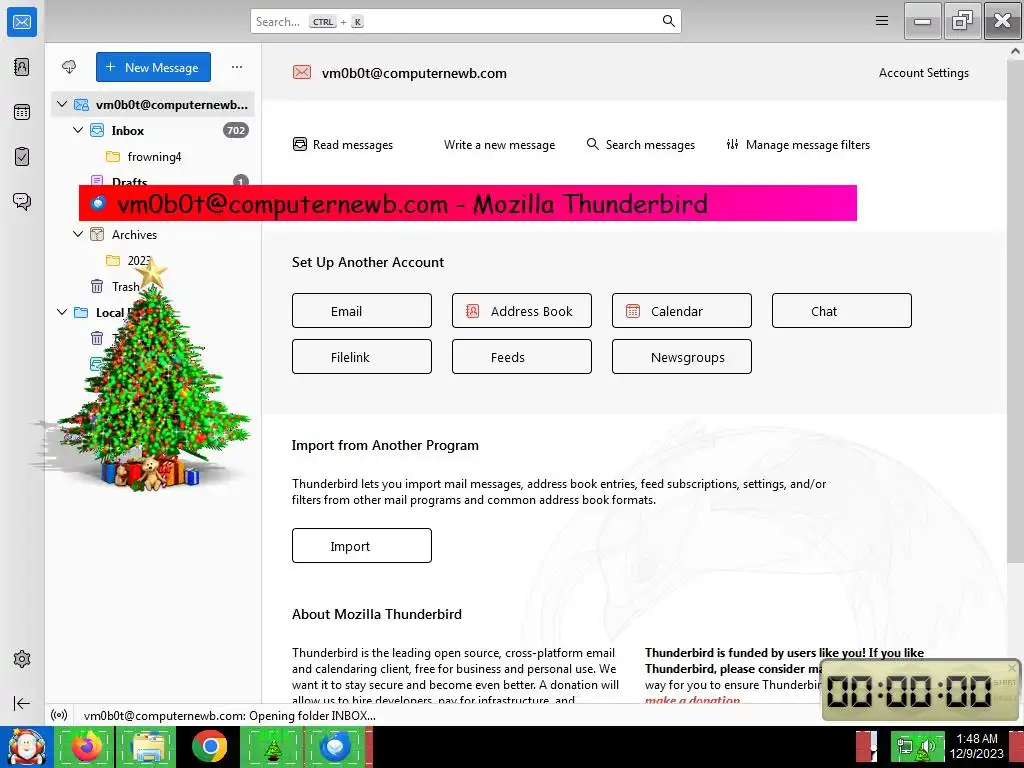Open File Explorer from the taskbar

click(146, 747)
